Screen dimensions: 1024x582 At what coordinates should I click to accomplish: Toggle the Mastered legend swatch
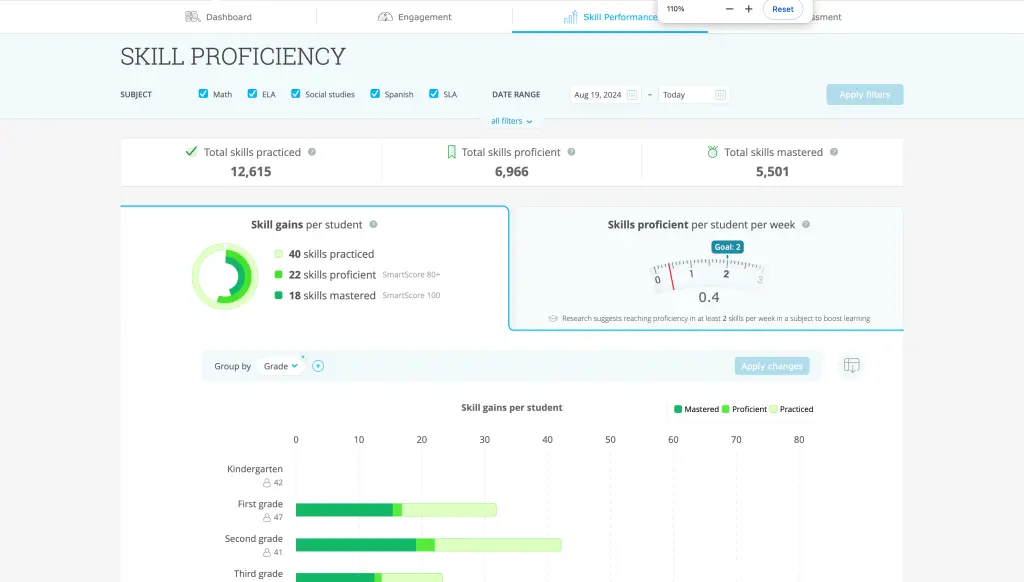(x=678, y=410)
